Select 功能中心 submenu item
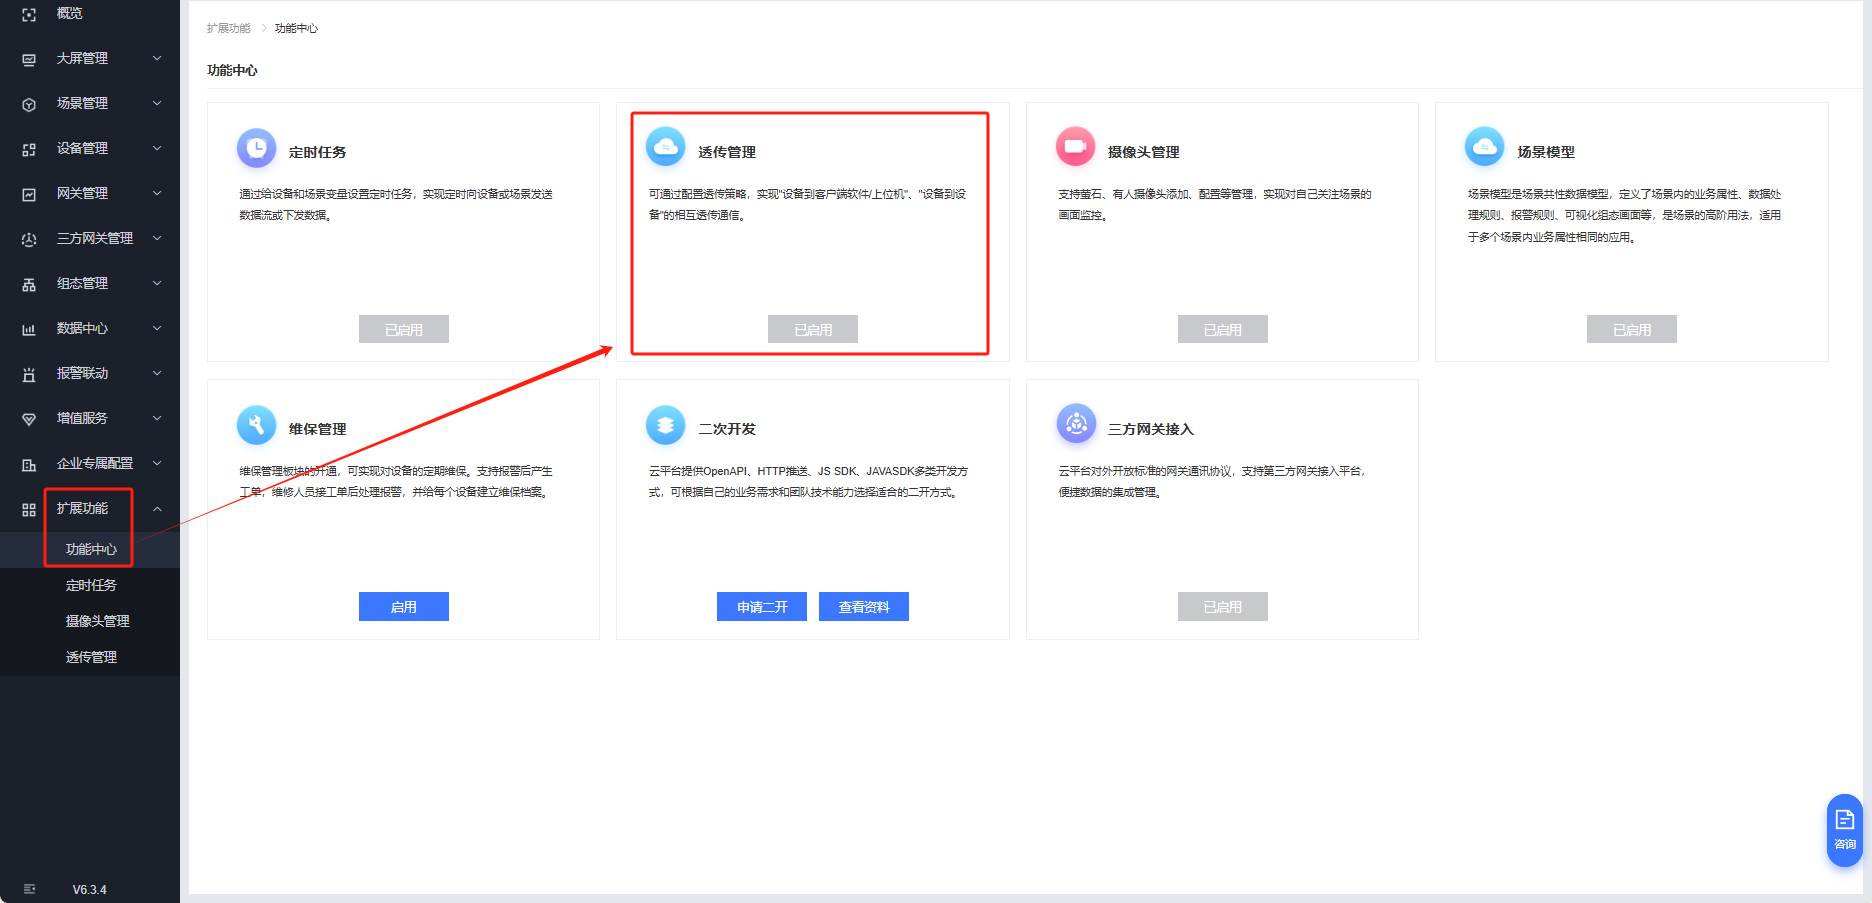The height and width of the screenshot is (903, 1872). click(x=91, y=549)
